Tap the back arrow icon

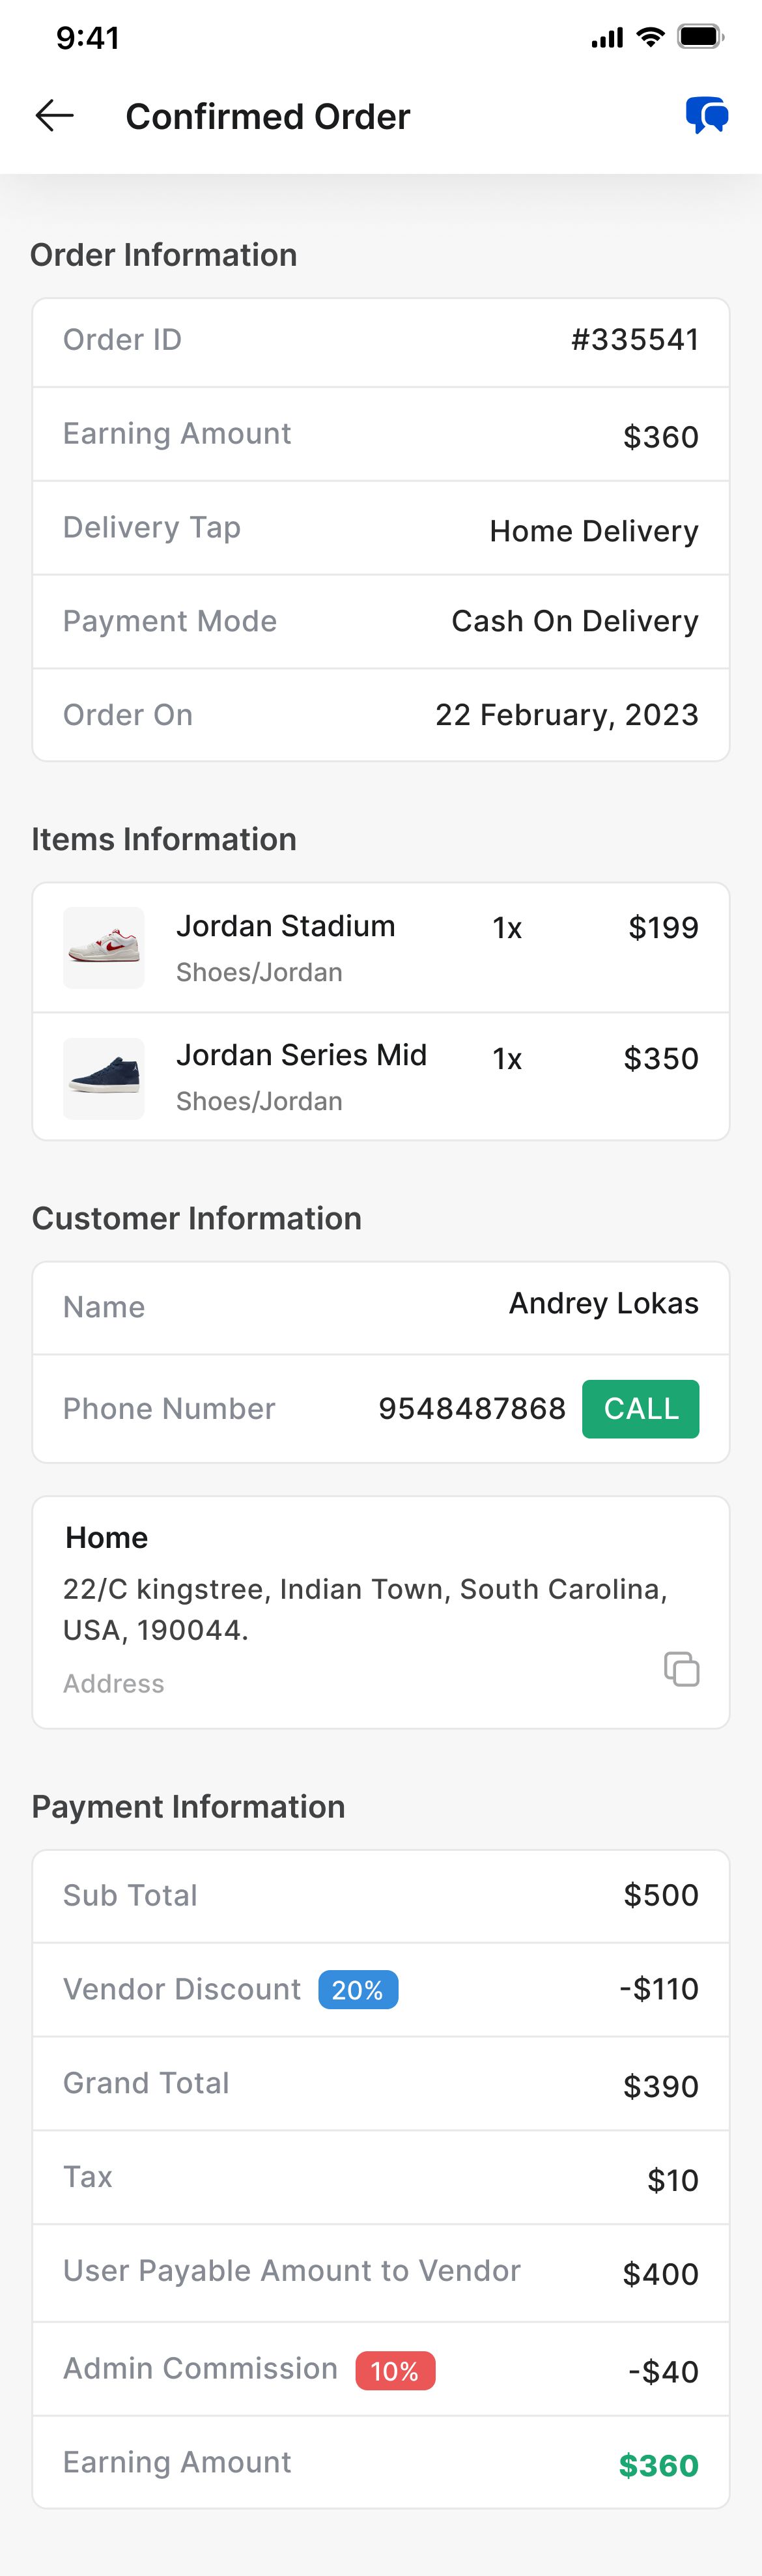(55, 116)
